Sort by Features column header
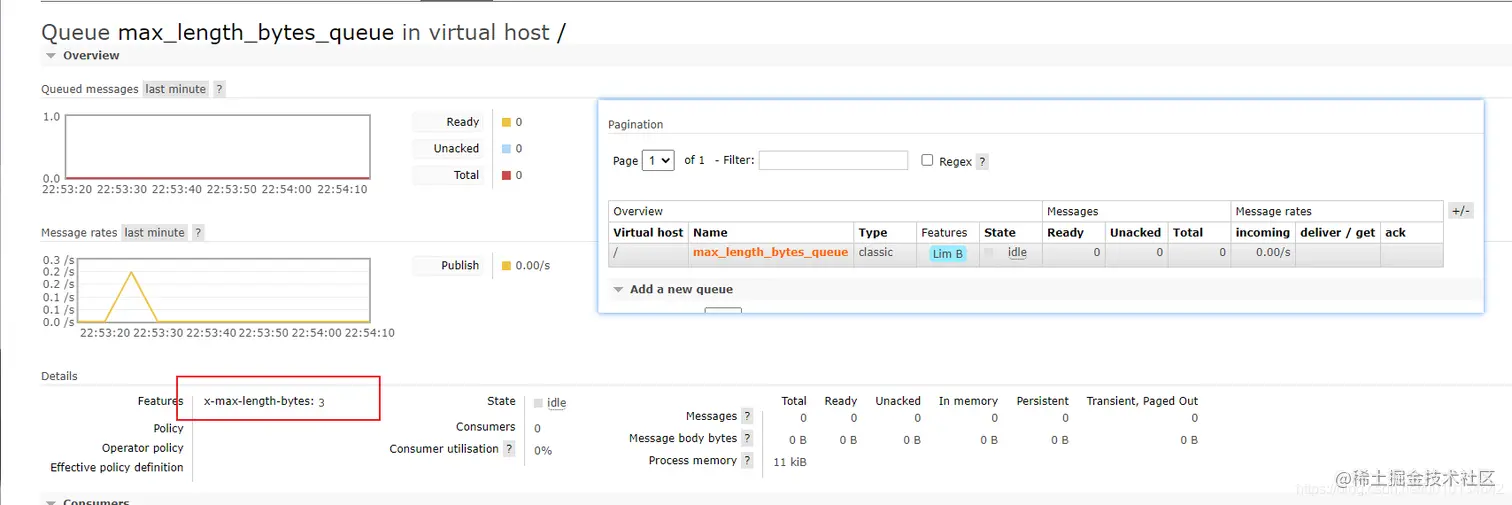This screenshot has width=1512, height=505. [944, 232]
